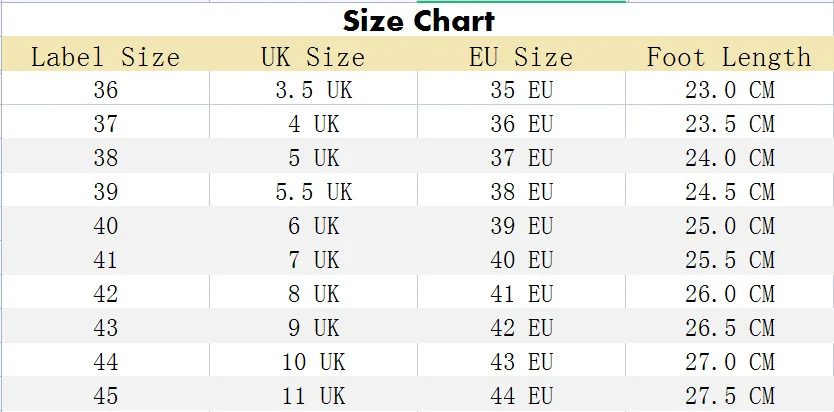Select the Foot Length header cell
This screenshot has height=412, width=834.
pyautogui.click(x=730, y=54)
